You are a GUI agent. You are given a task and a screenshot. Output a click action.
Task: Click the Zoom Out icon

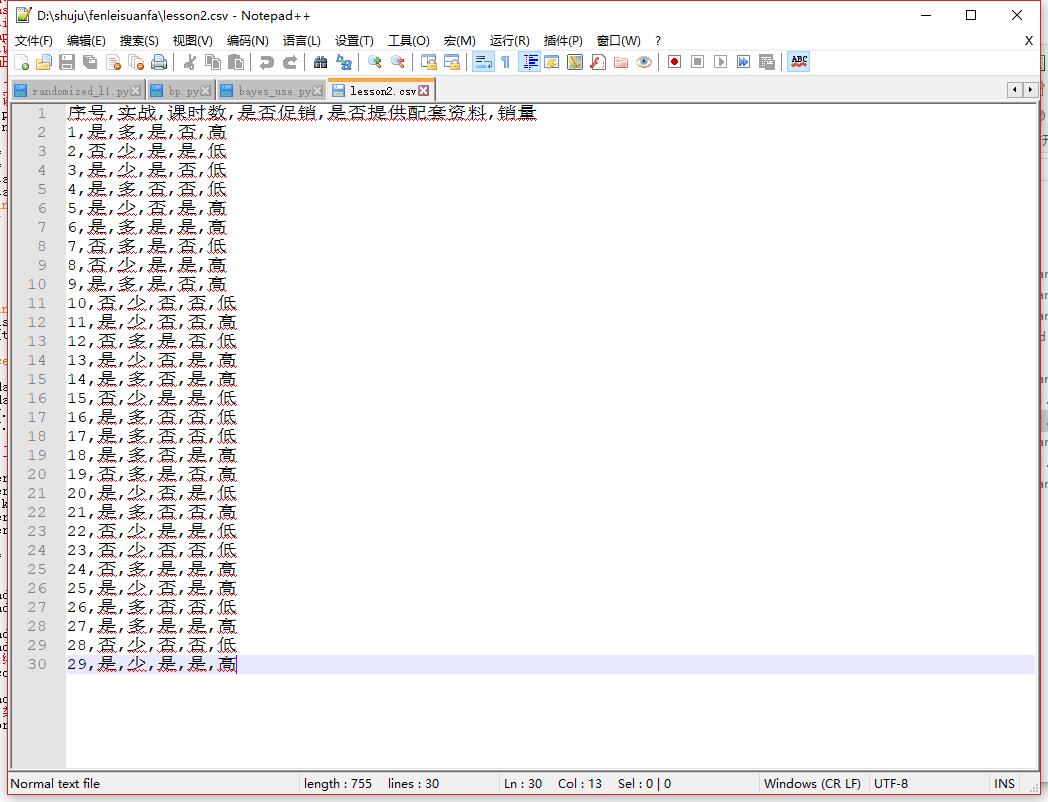[x=398, y=62]
